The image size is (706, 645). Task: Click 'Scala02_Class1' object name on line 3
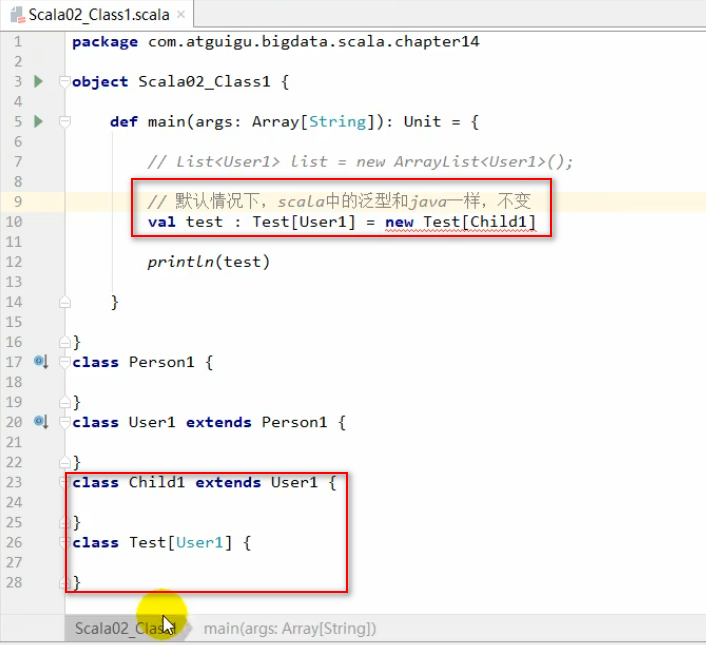pos(204,82)
